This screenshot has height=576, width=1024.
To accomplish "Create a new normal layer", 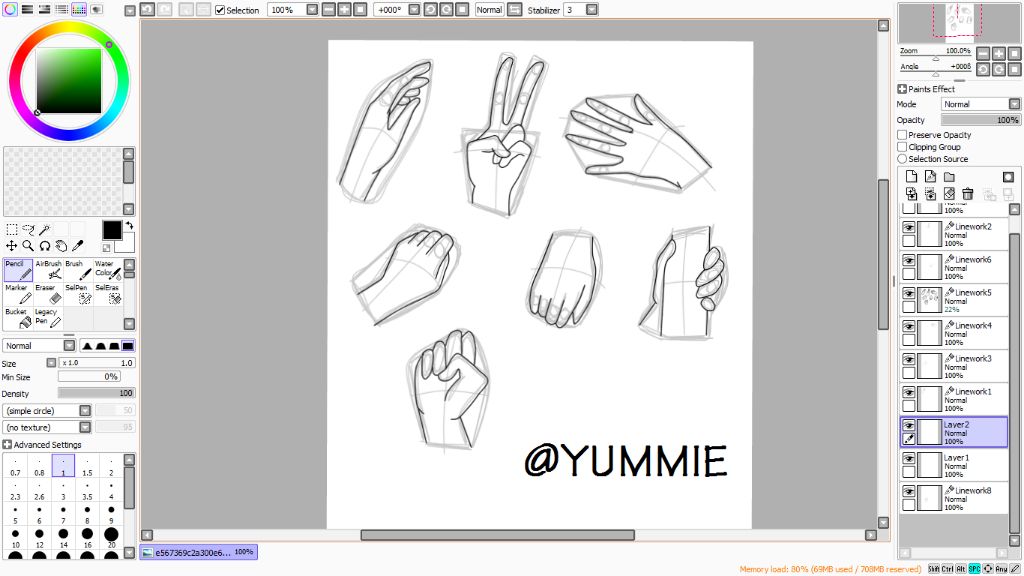I will tap(912, 176).
